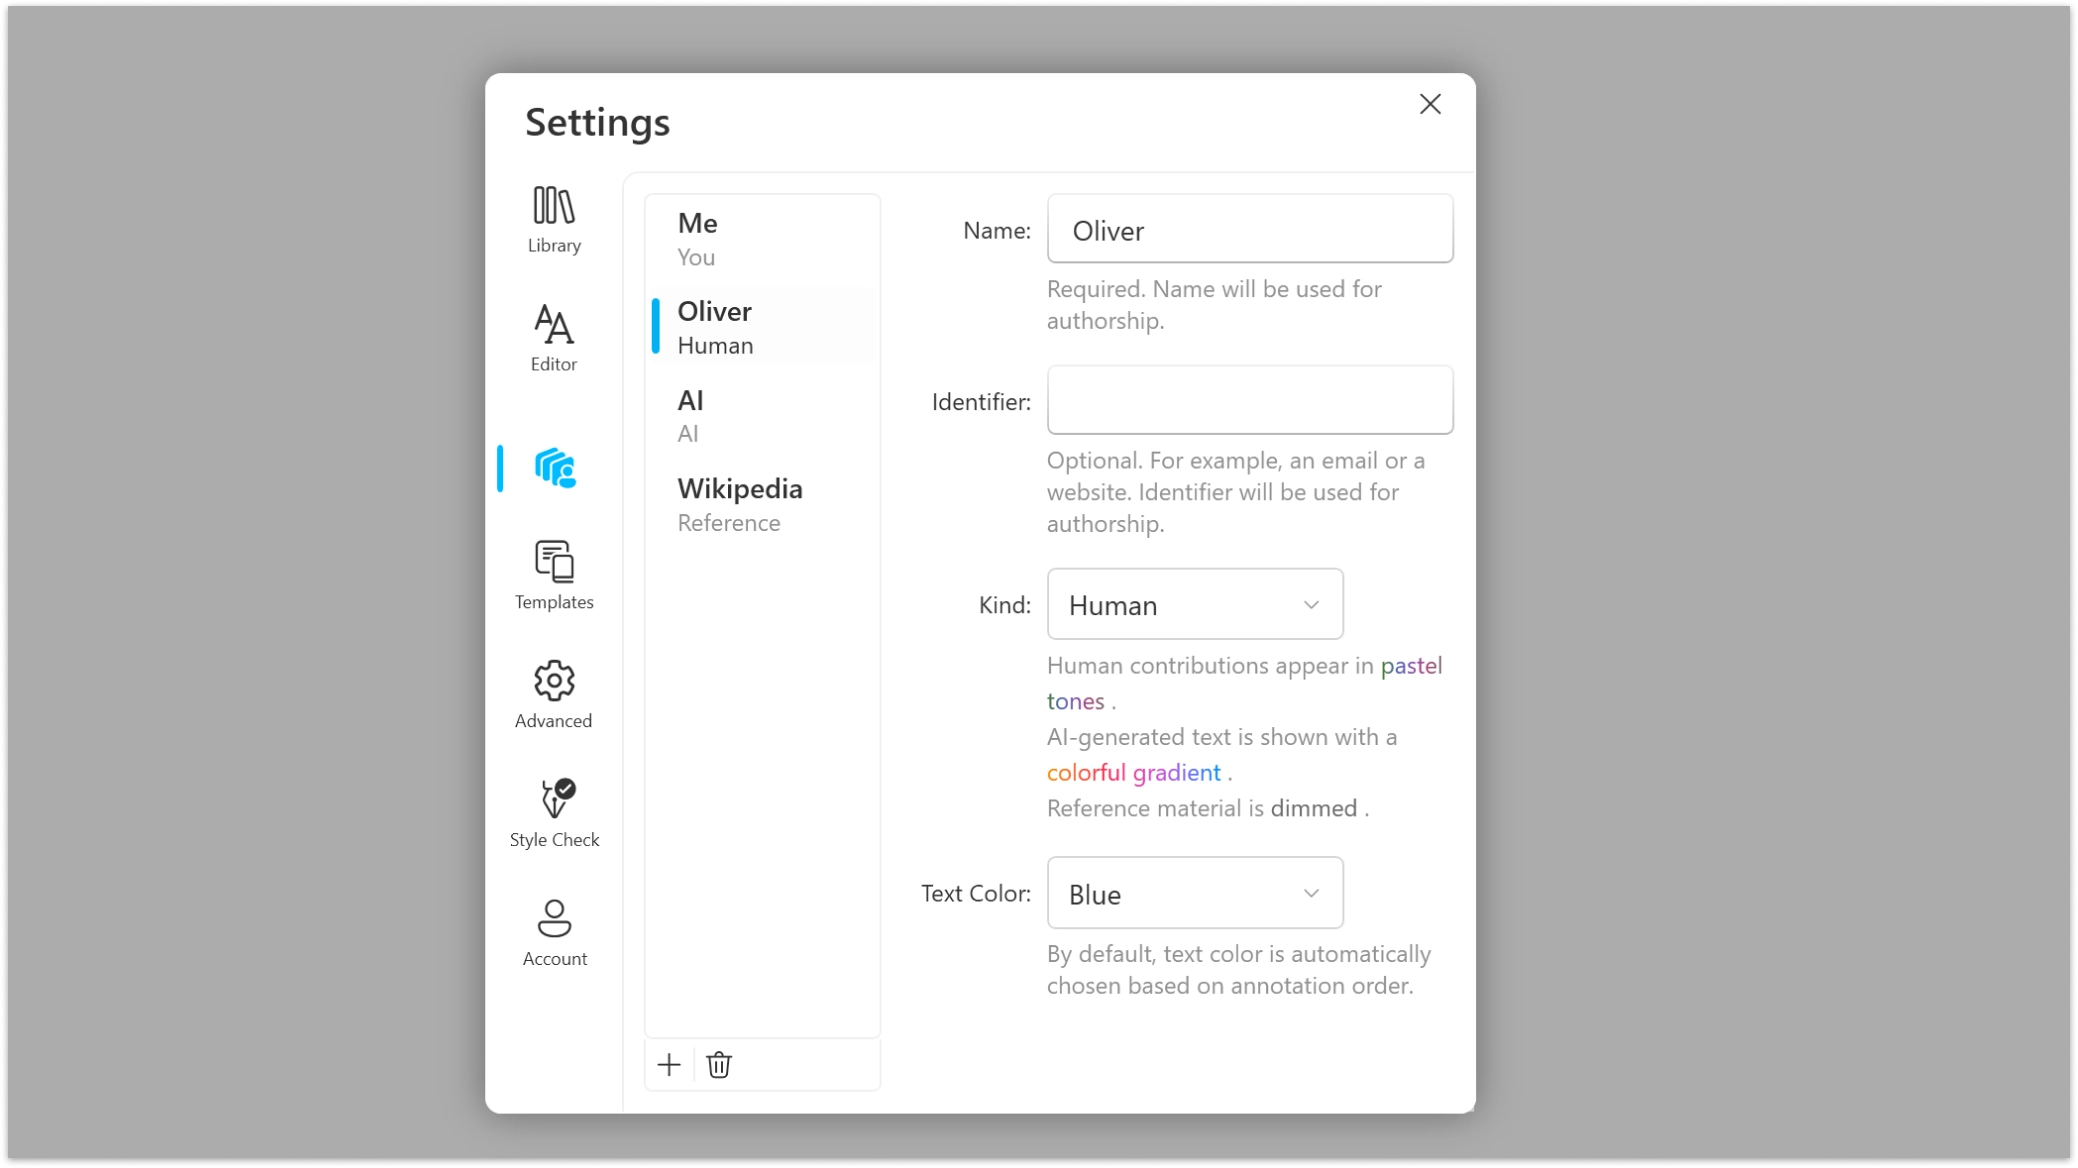Screen dimensions: 2078x1168
Task: Select the 'Me' author entry
Action: point(762,238)
